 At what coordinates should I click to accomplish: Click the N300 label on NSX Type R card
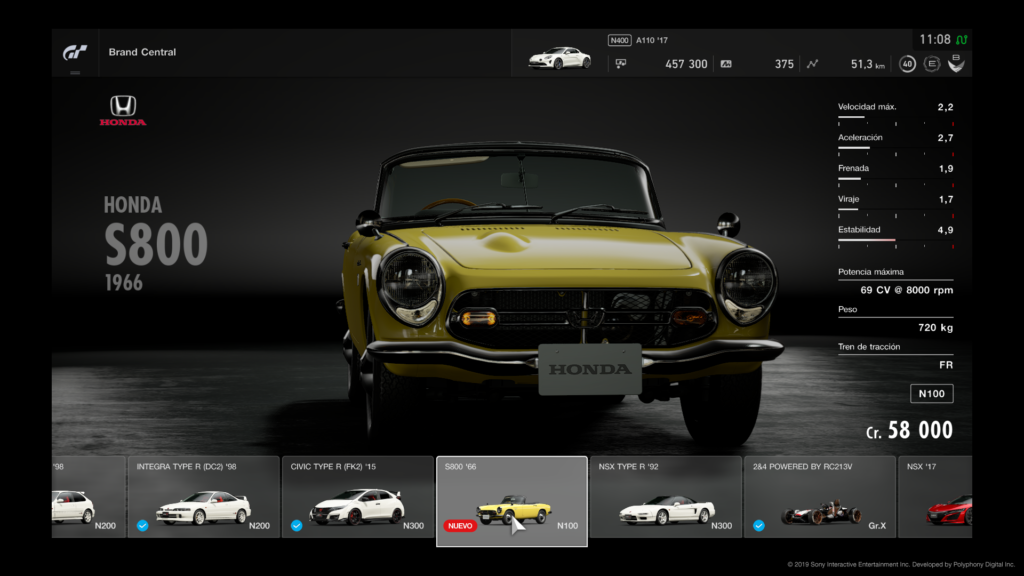[721, 526]
